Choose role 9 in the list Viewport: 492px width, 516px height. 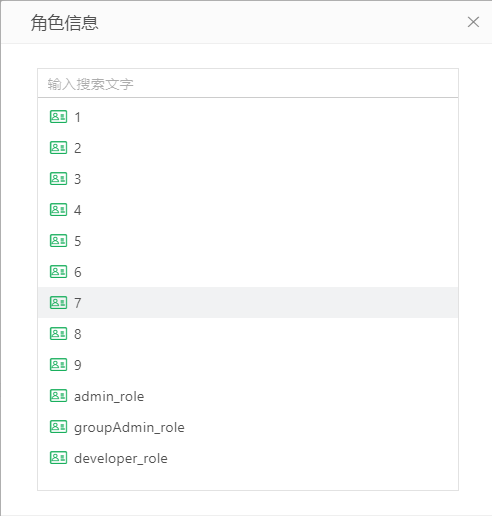(x=248, y=365)
